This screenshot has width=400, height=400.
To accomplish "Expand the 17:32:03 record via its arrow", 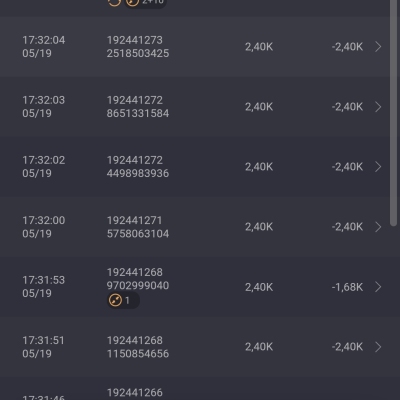I will [378, 107].
